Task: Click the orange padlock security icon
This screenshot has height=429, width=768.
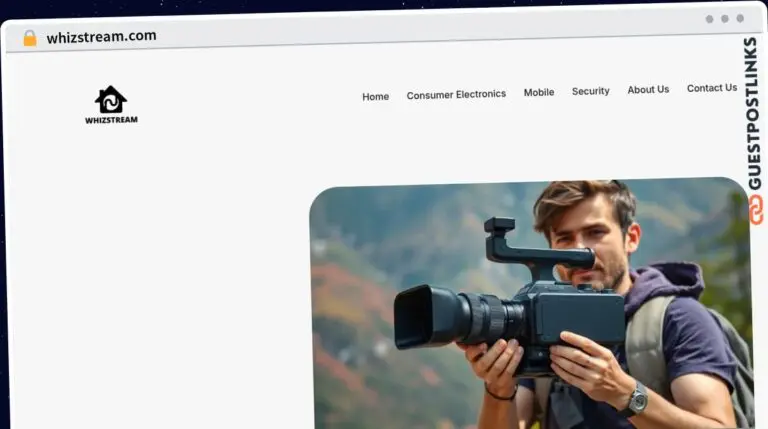Action: 30,38
